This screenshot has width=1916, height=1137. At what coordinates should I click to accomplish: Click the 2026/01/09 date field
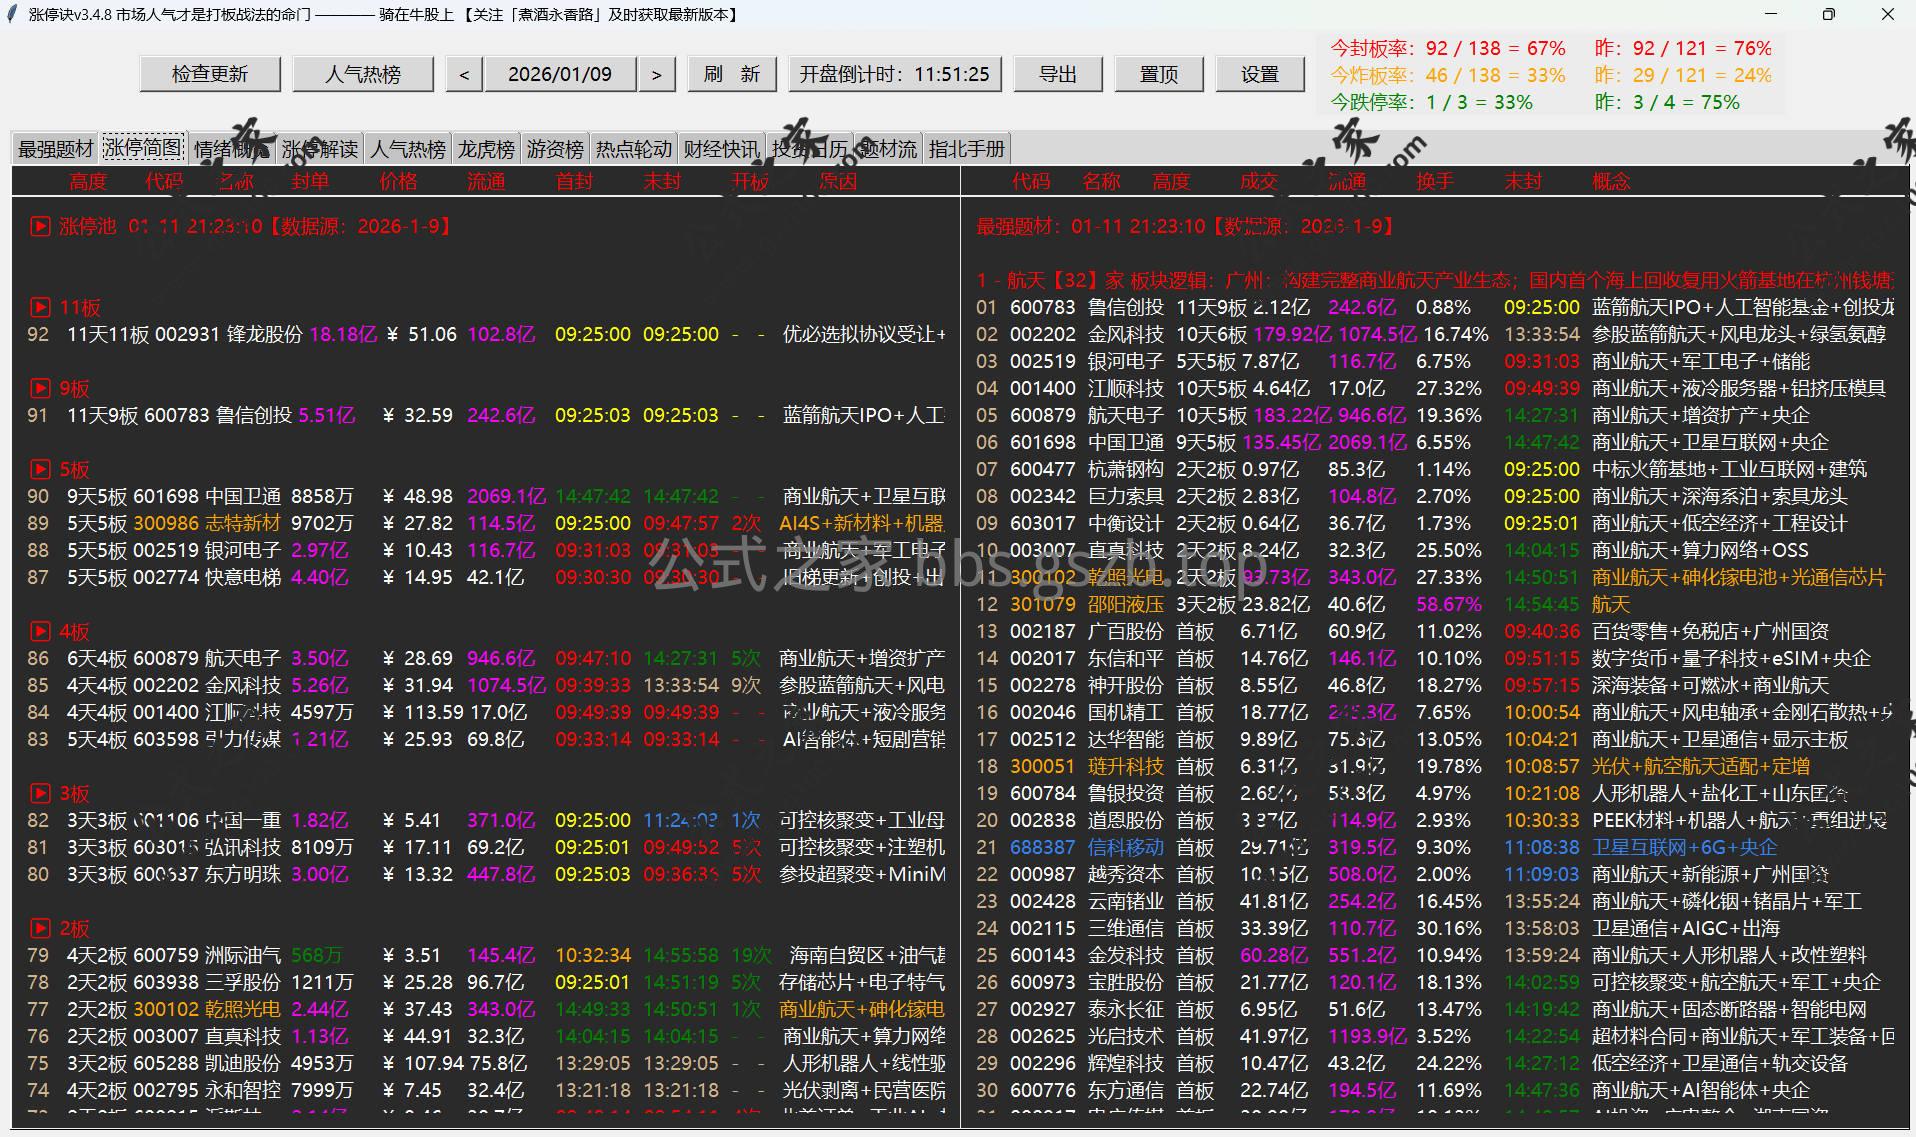(560, 74)
